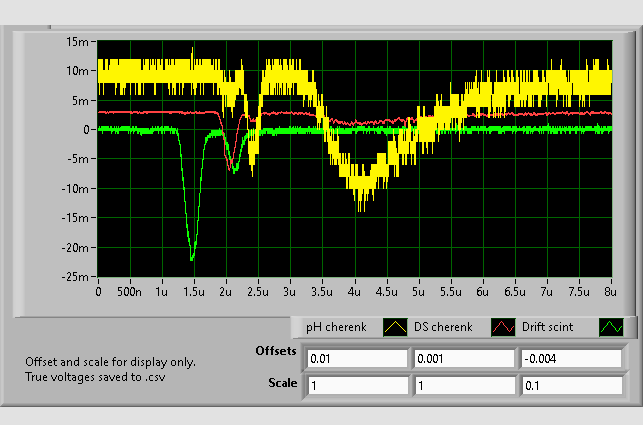Click the green Drift scint plot legend icon
This screenshot has width=643, height=425.
tap(610, 327)
